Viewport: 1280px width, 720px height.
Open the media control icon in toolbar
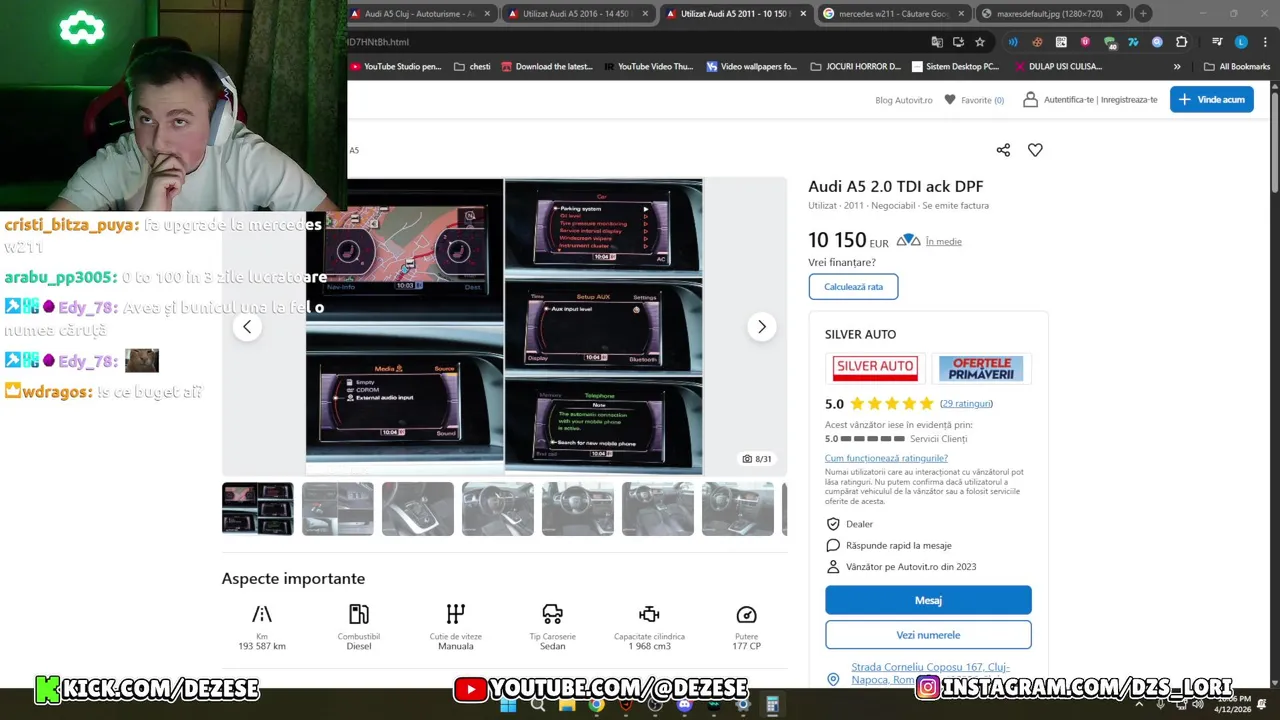click(x=1217, y=42)
